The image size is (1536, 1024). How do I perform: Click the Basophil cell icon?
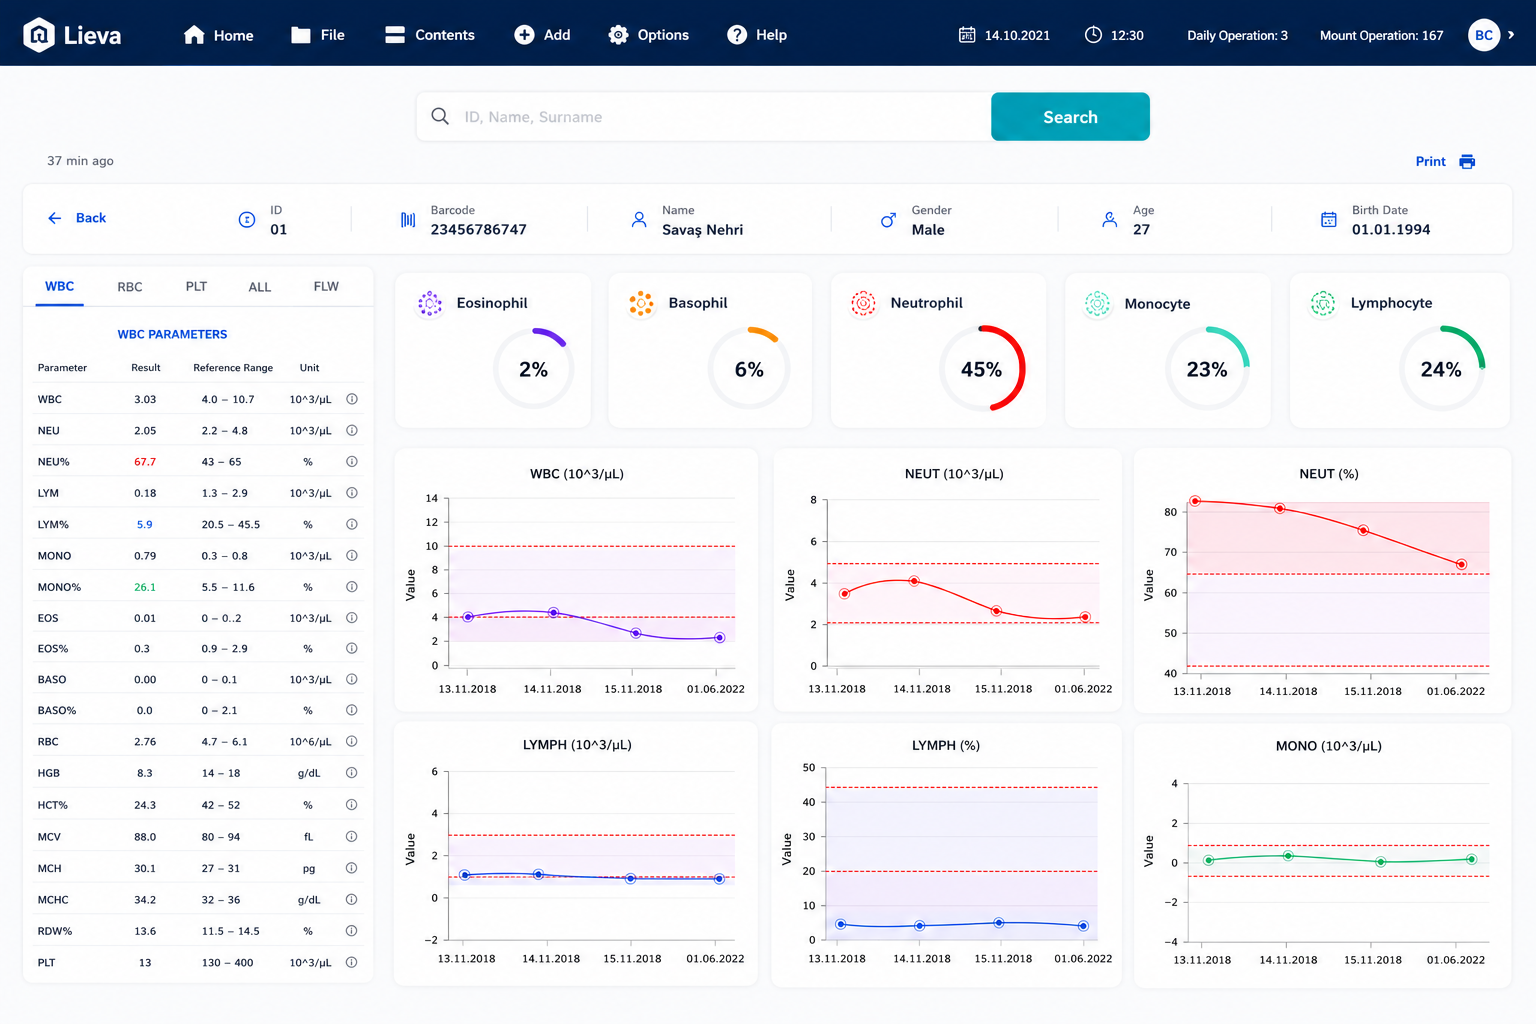coord(641,303)
